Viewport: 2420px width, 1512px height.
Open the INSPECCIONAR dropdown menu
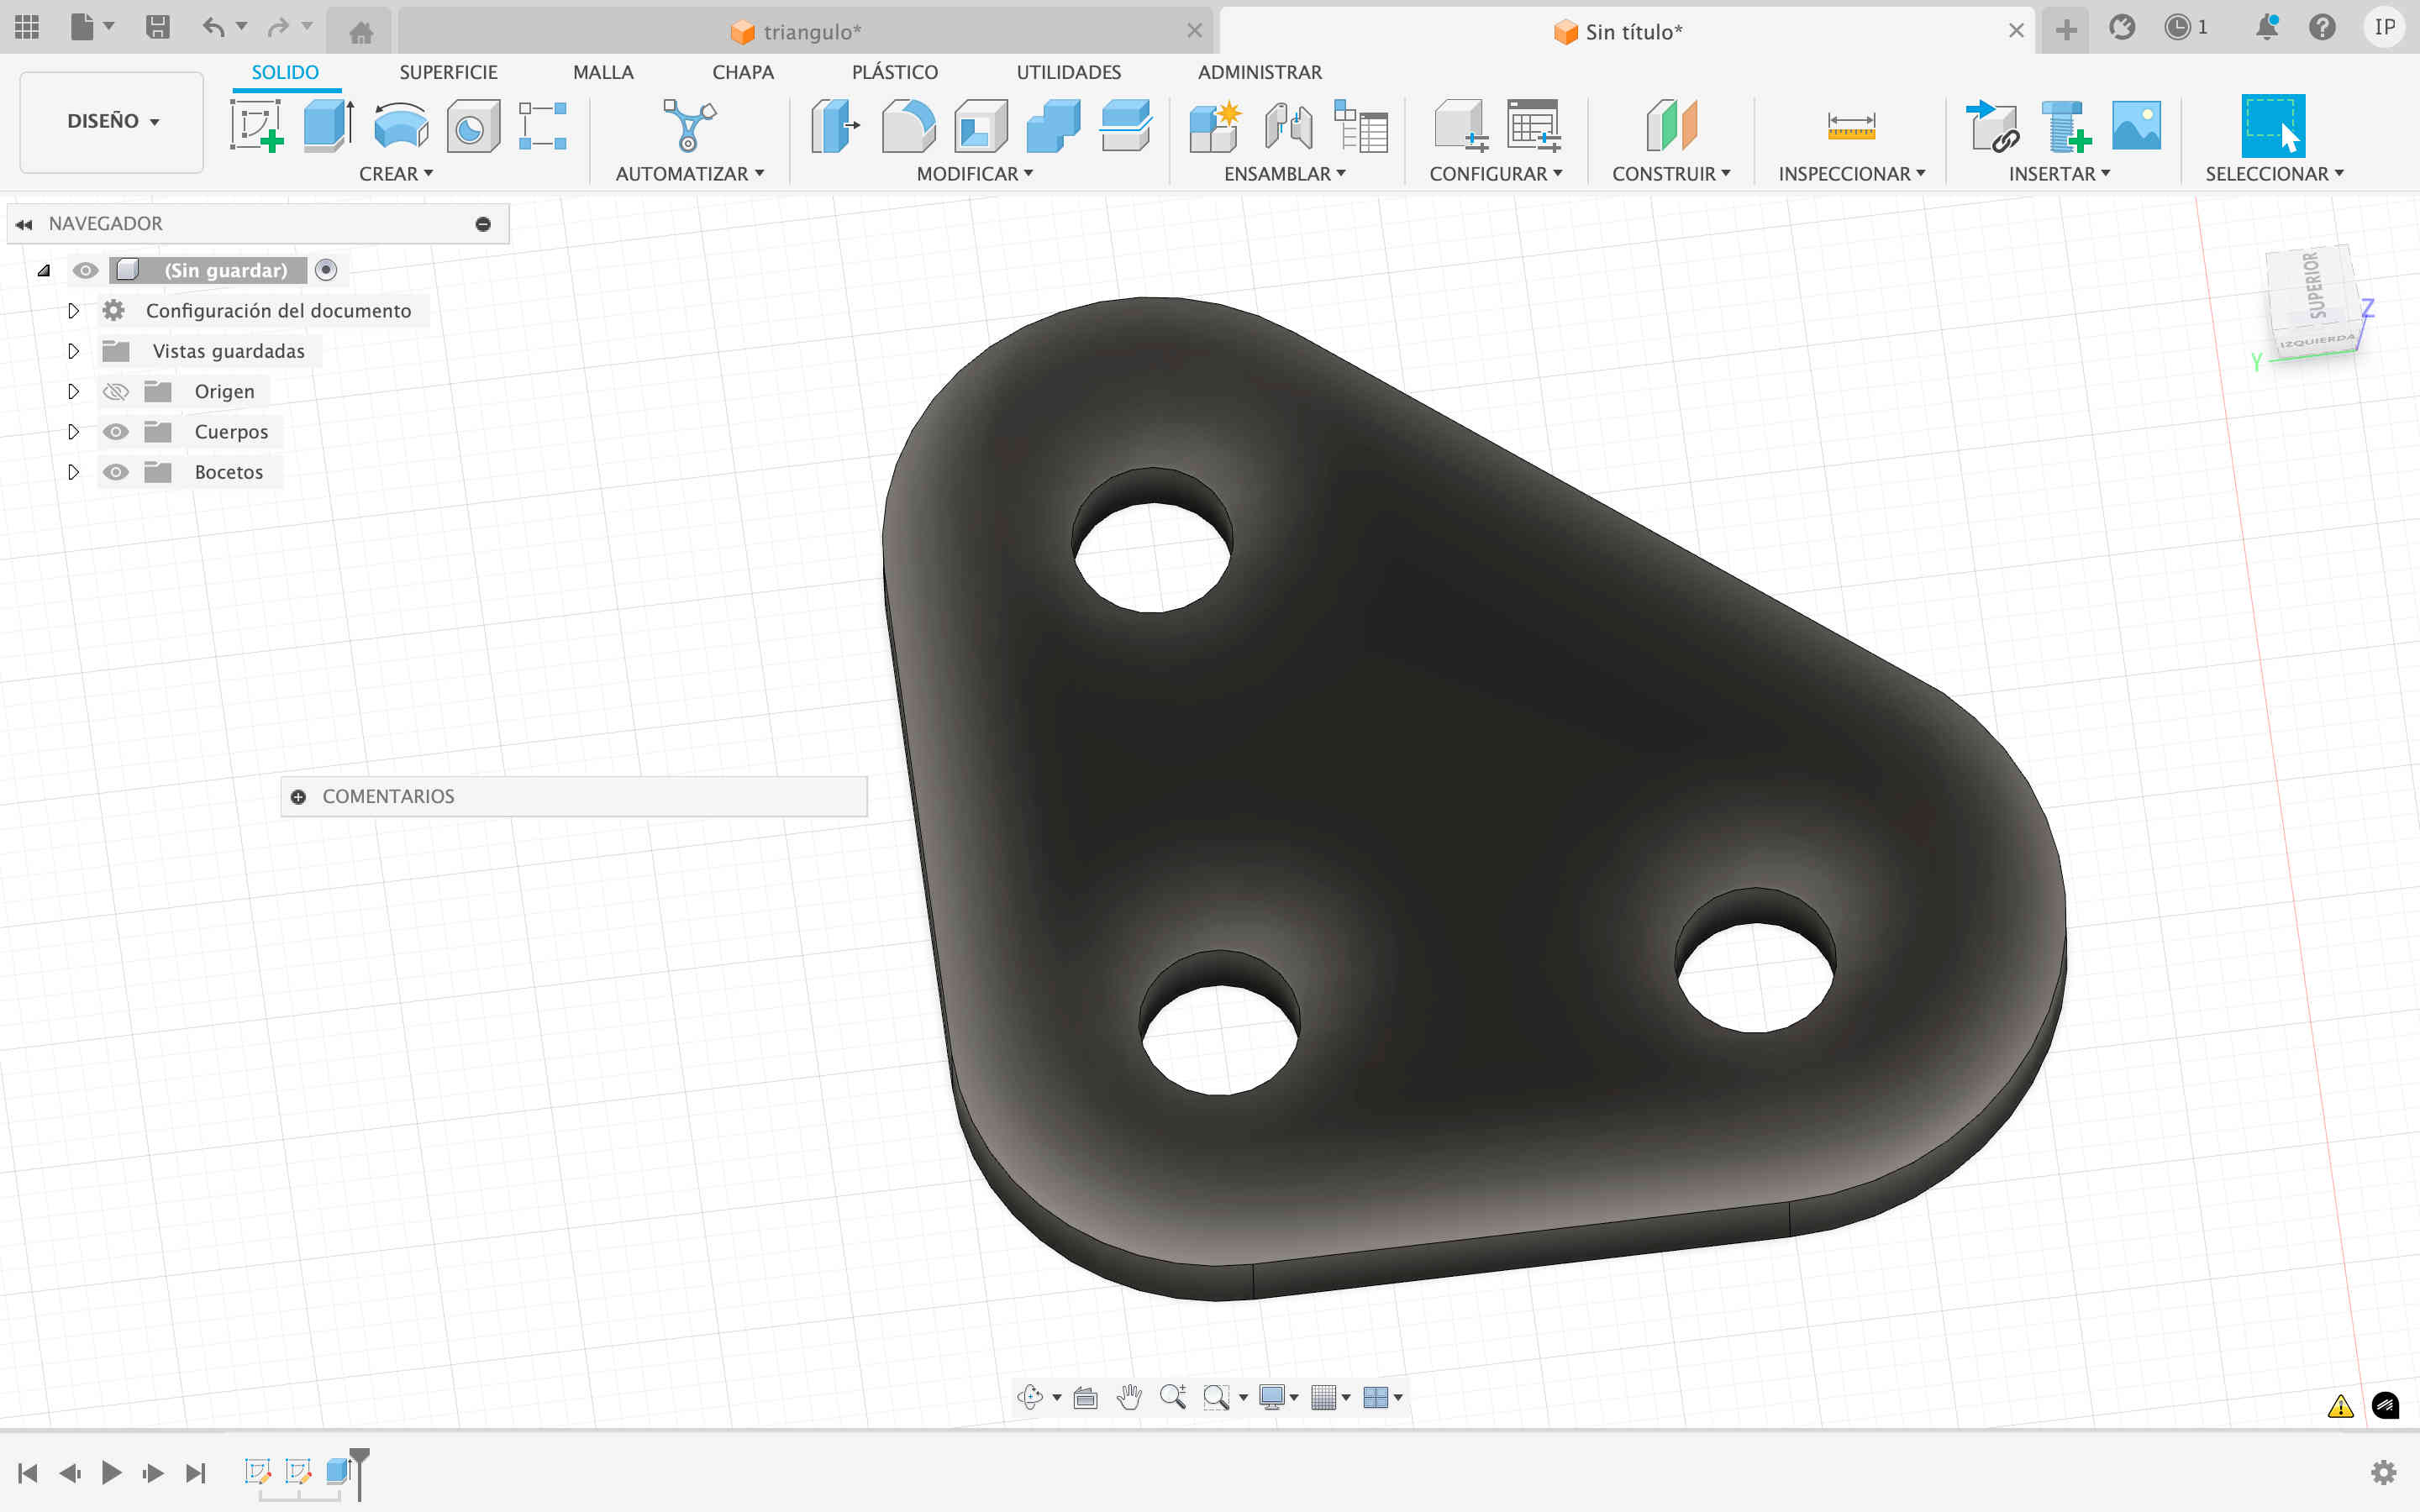tap(1851, 173)
